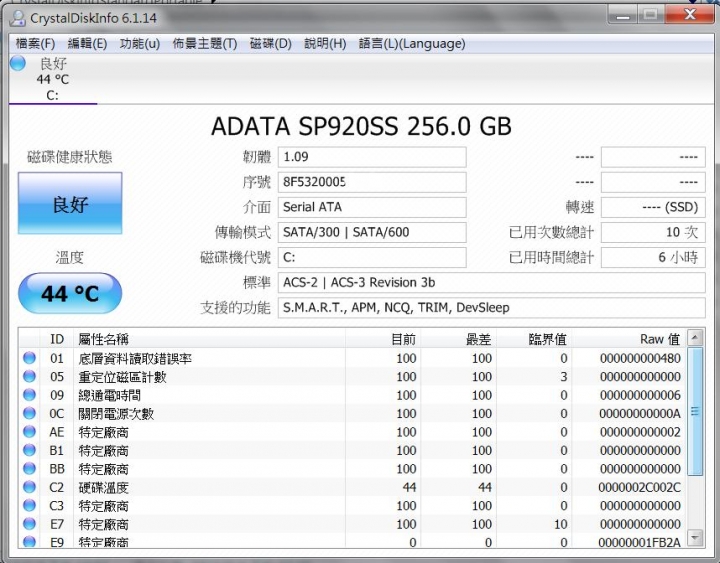Click the ADATA SP920SS 256.0 GB title

(x=361, y=126)
